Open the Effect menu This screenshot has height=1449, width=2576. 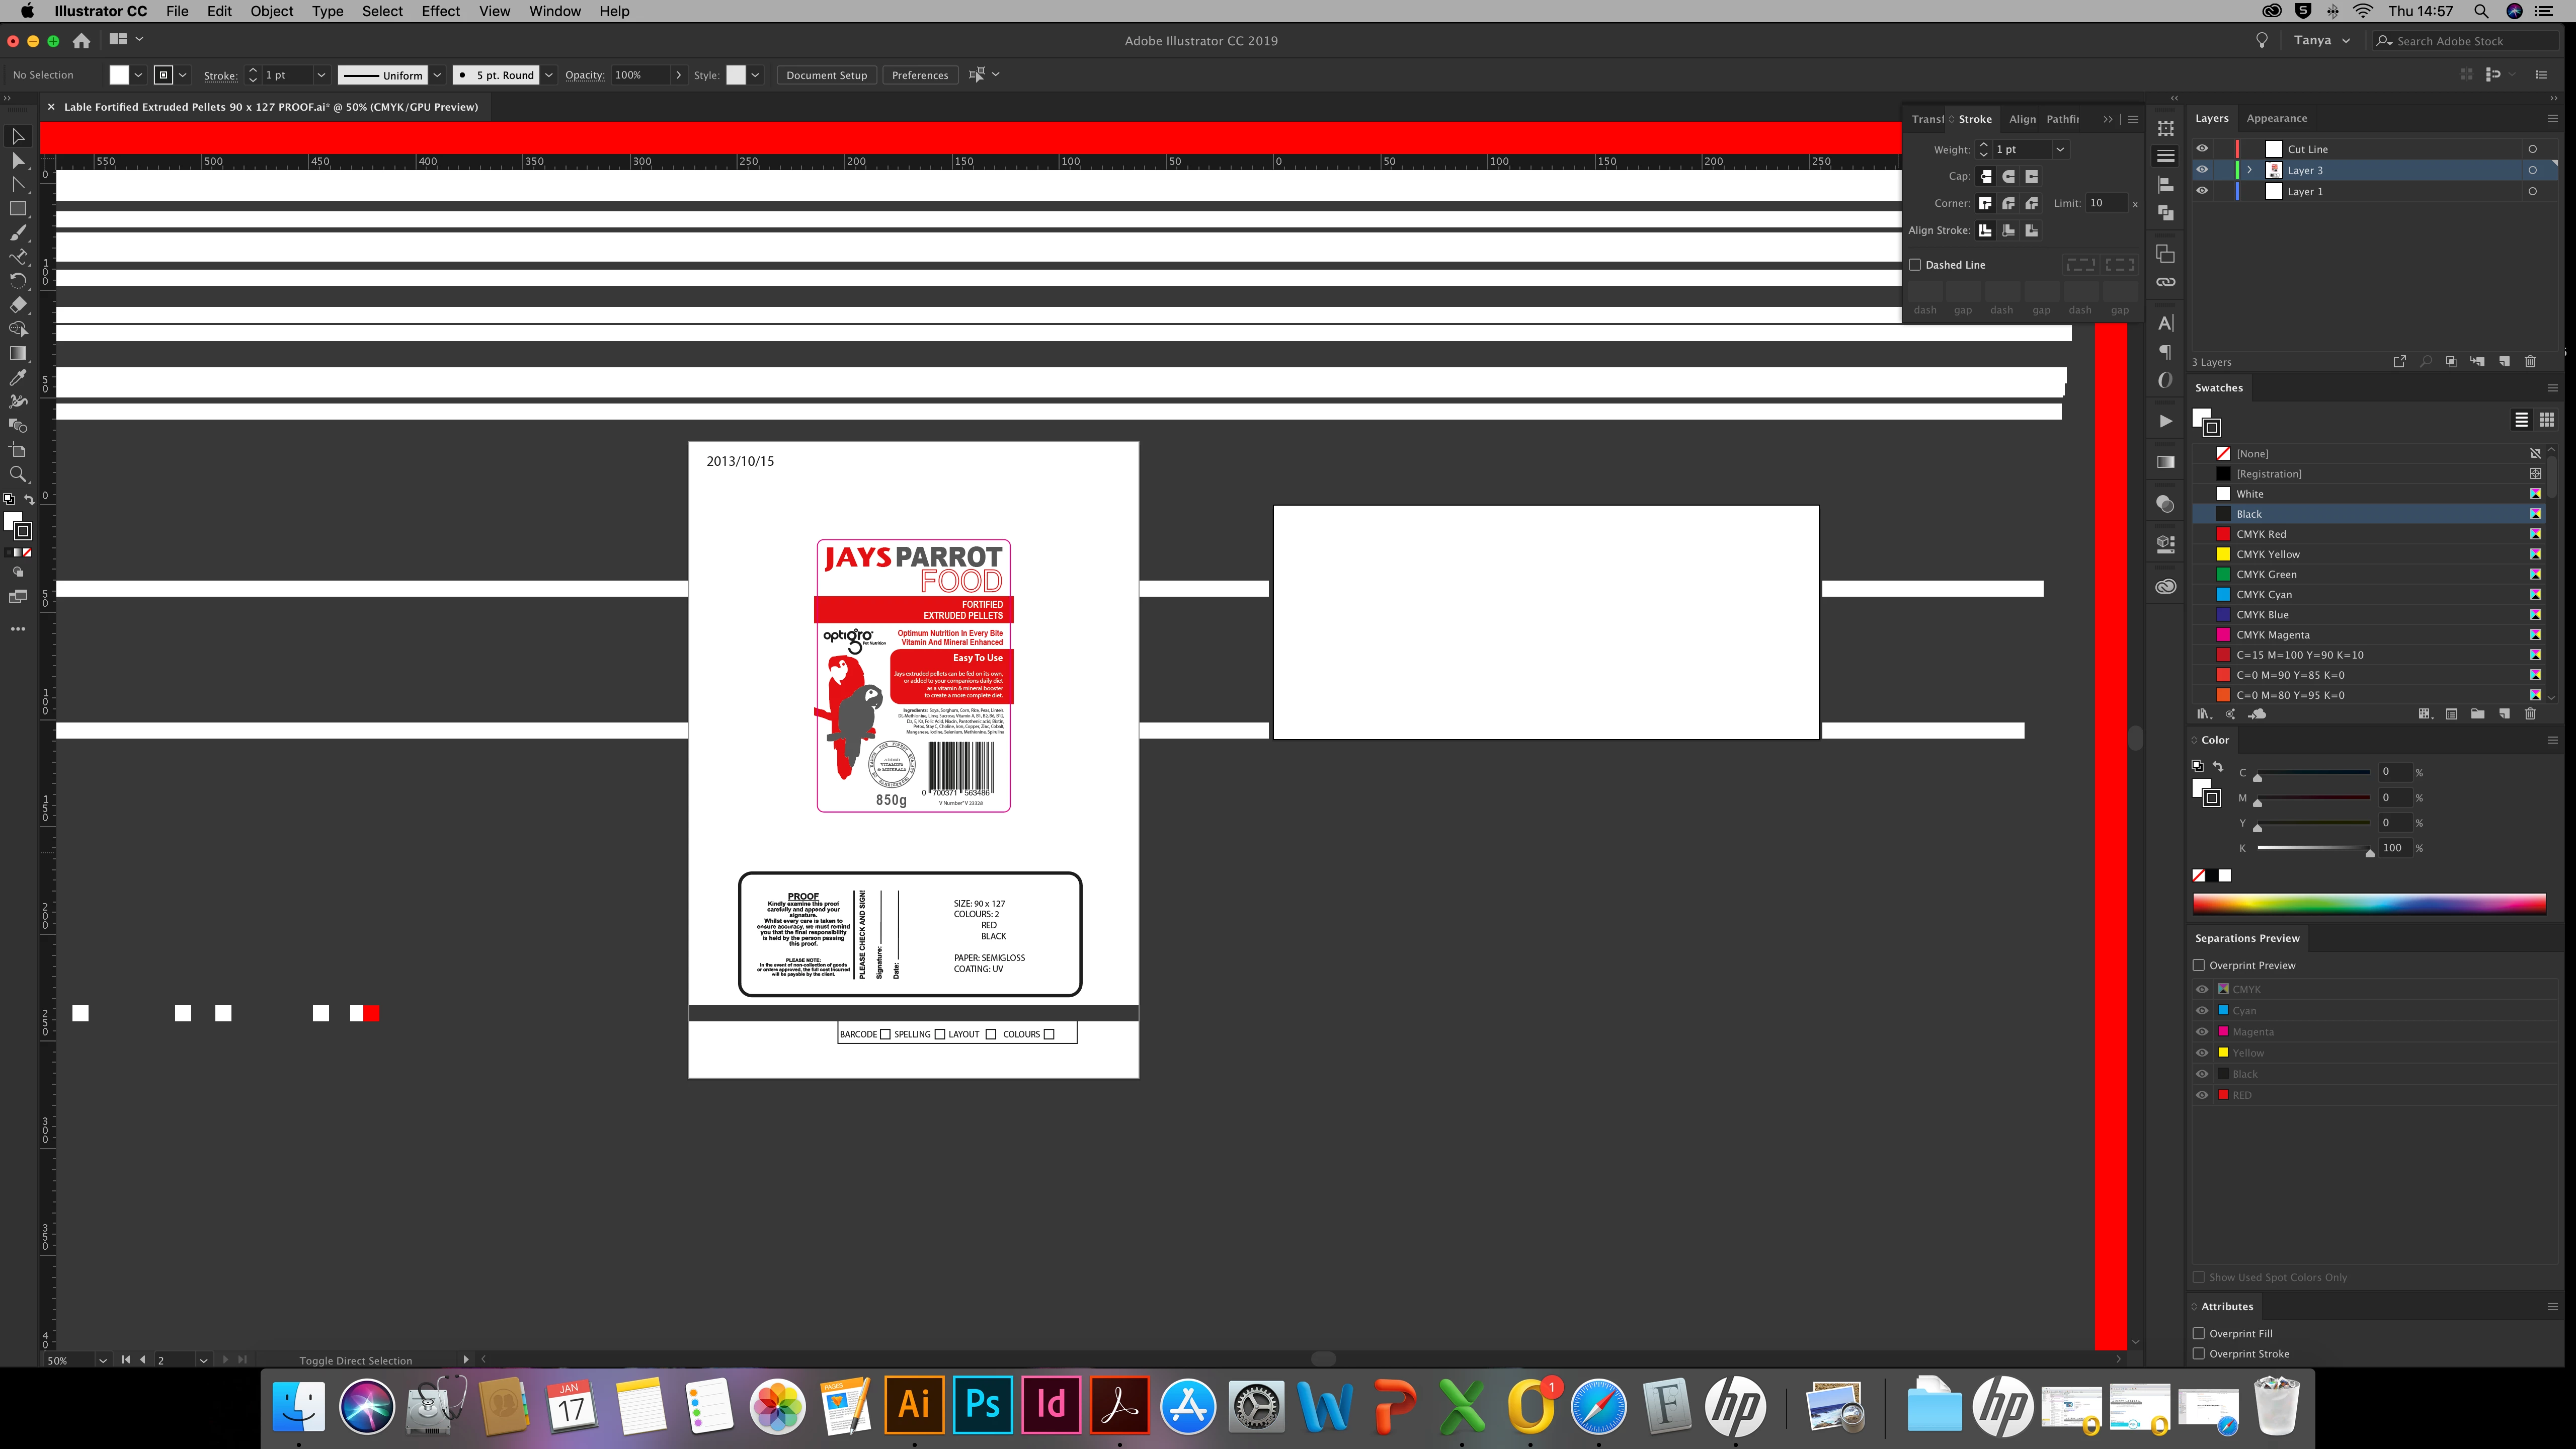click(440, 11)
